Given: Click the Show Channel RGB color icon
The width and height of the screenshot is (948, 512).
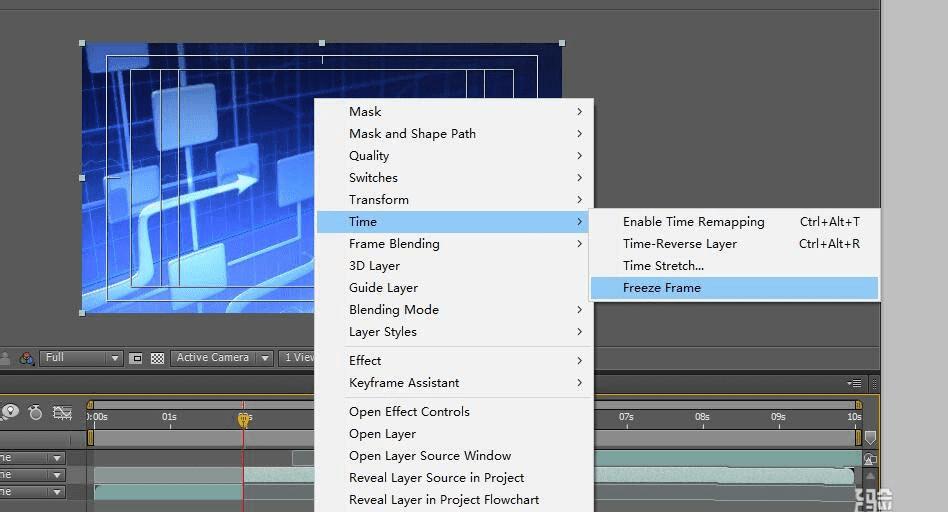Looking at the screenshot, I should point(26,358).
